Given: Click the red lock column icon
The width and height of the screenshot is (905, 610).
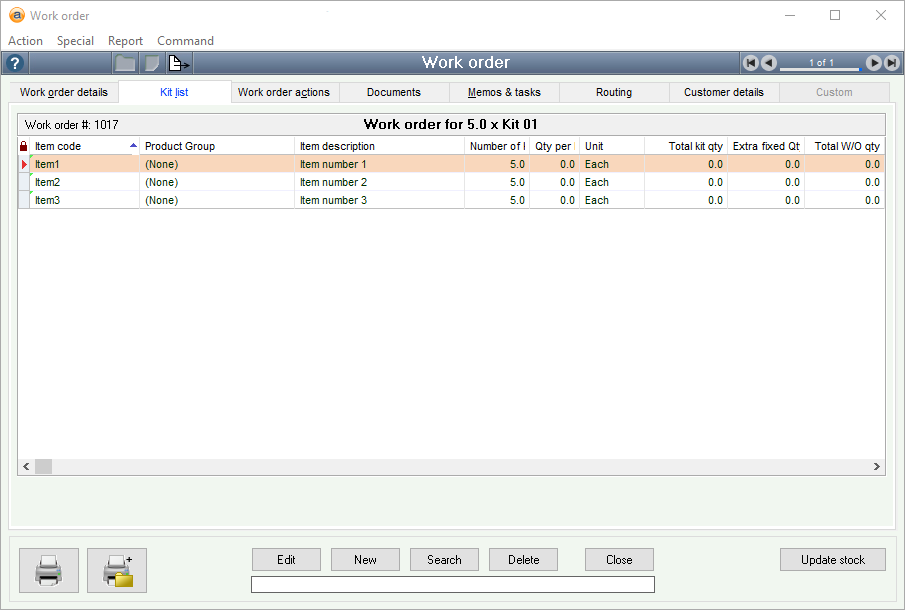Looking at the screenshot, I should [x=24, y=146].
